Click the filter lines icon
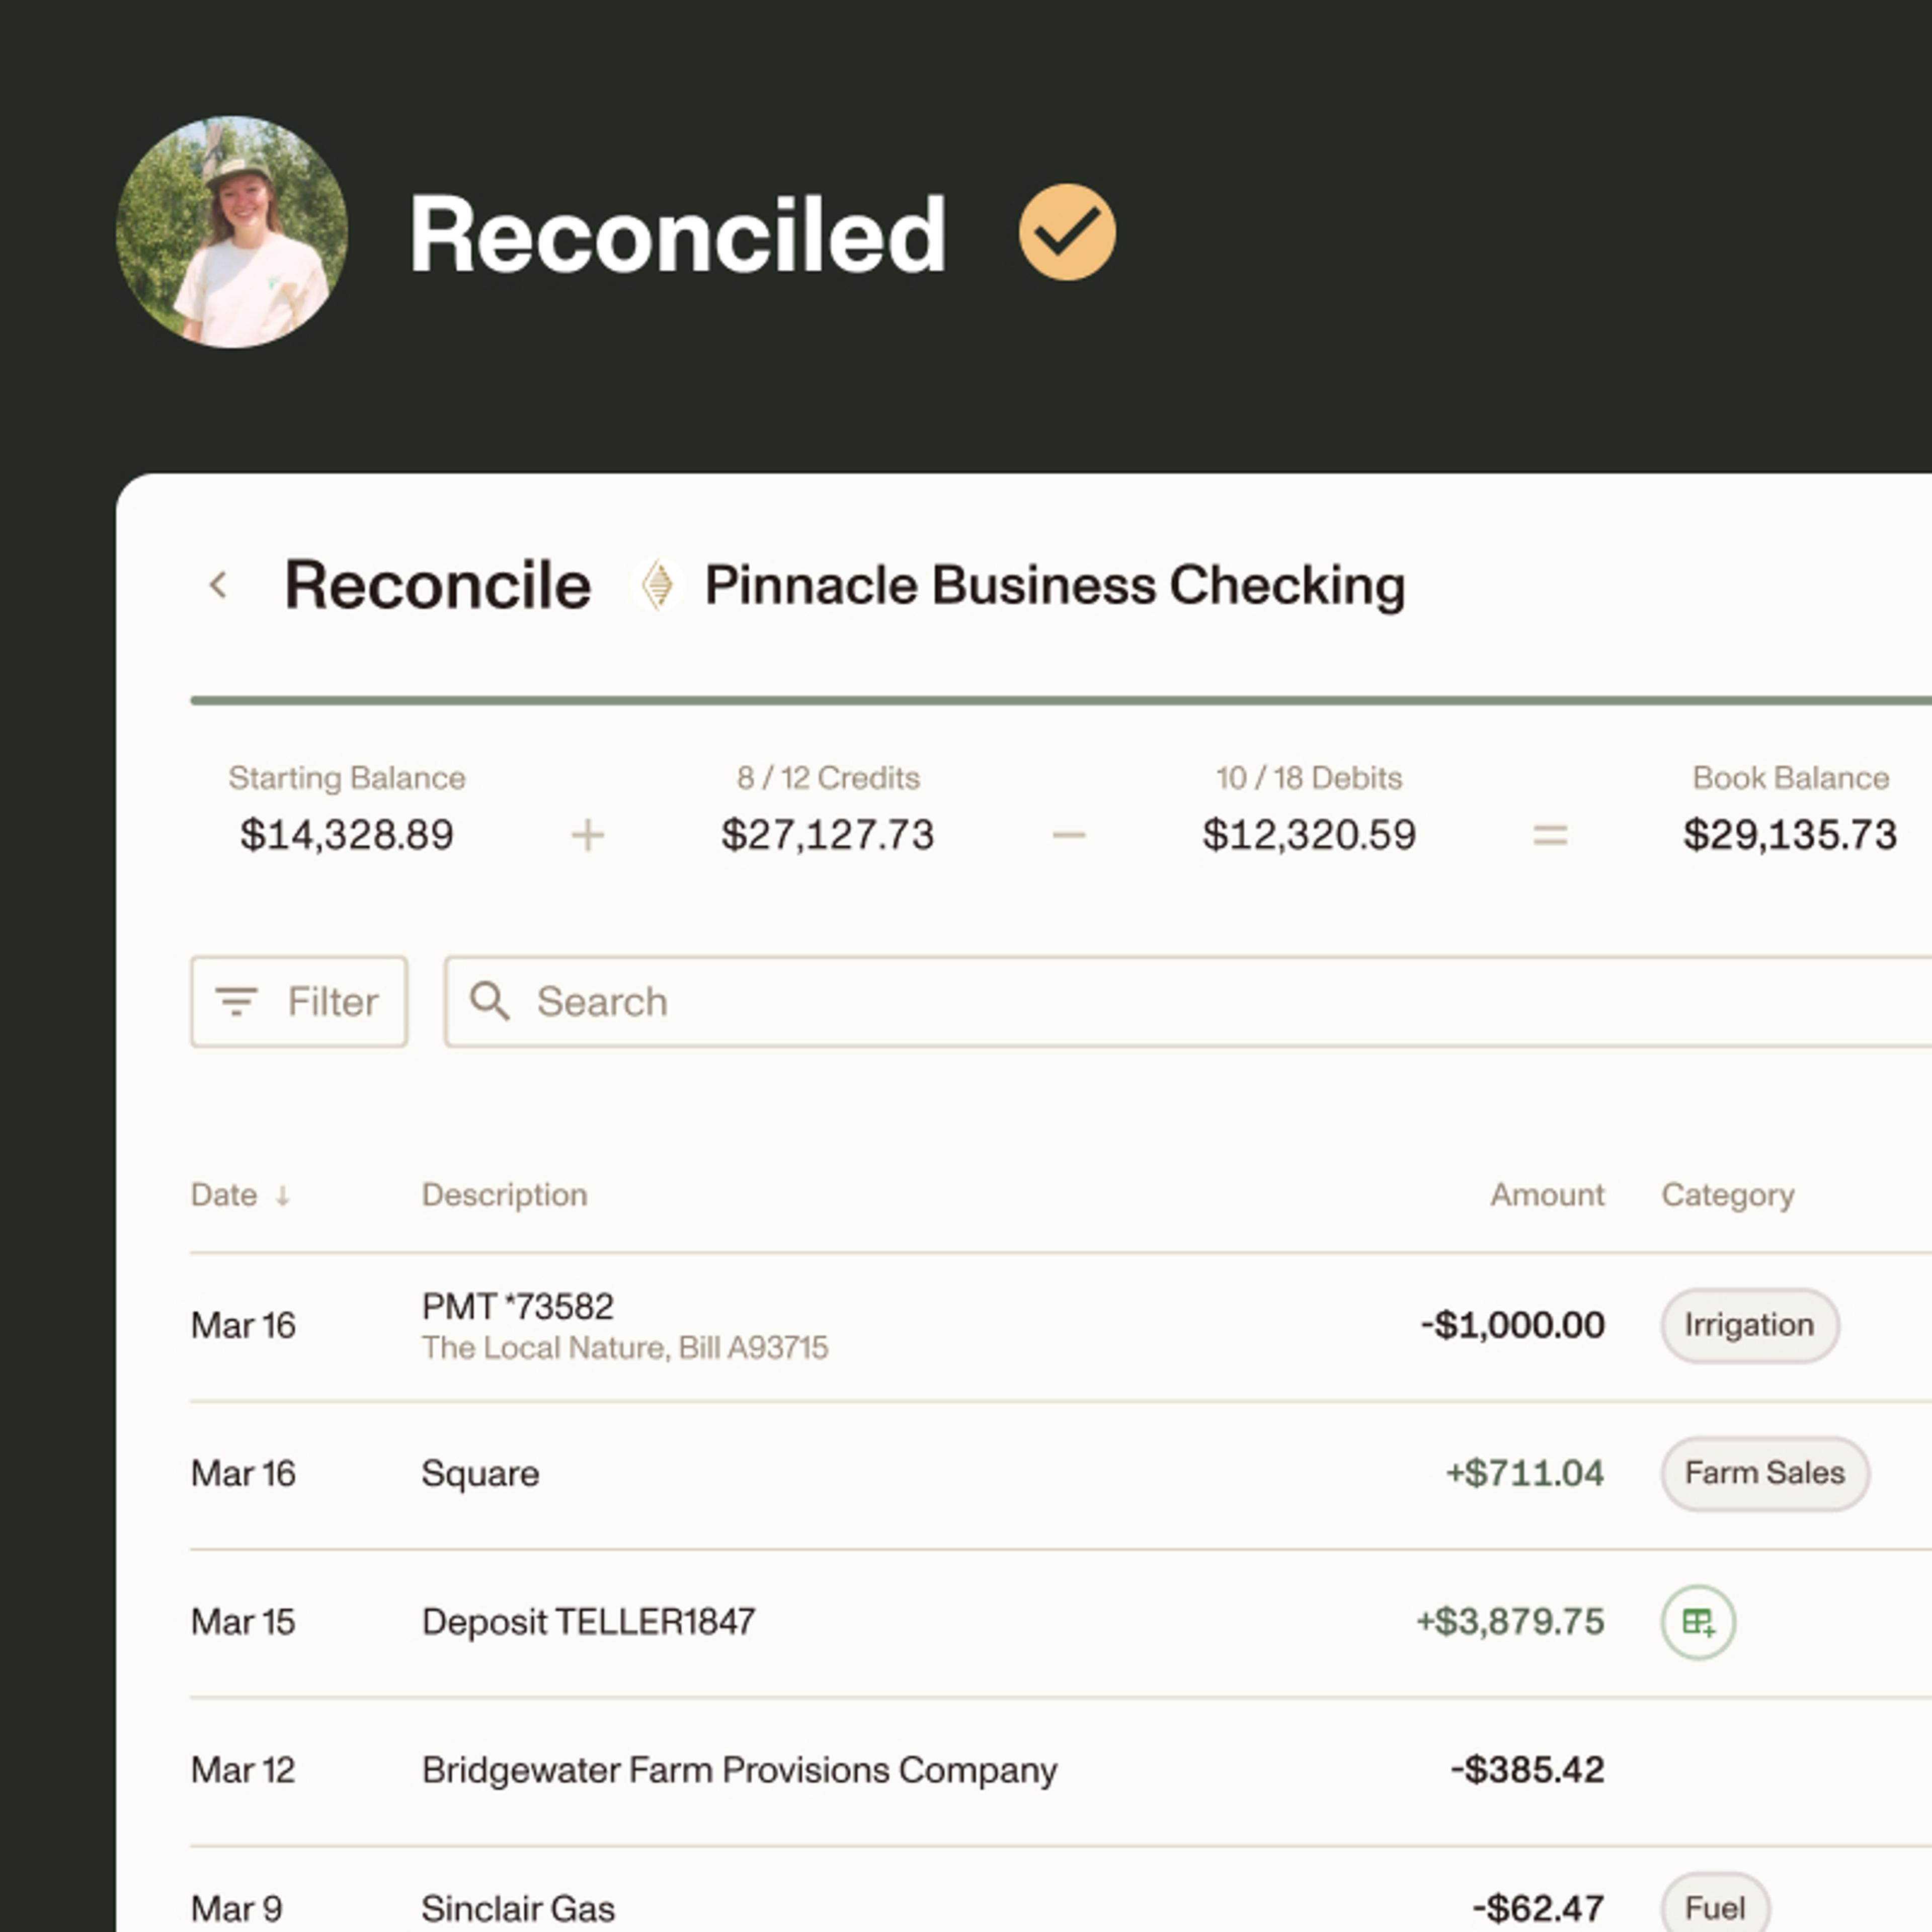The height and width of the screenshot is (1932, 1932). click(237, 1001)
